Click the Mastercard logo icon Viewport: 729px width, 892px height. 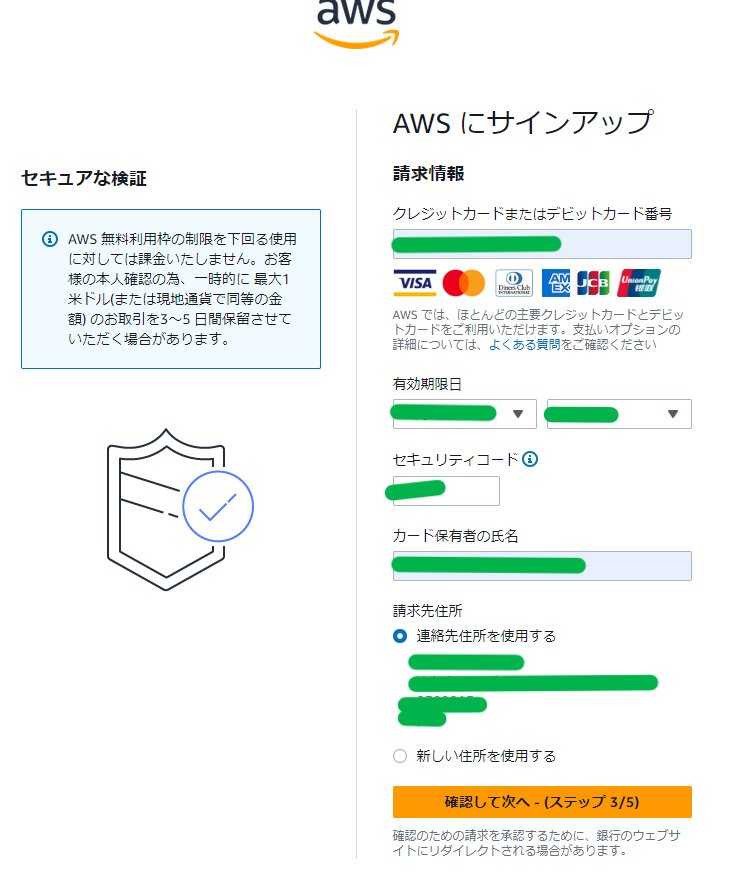(463, 283)
